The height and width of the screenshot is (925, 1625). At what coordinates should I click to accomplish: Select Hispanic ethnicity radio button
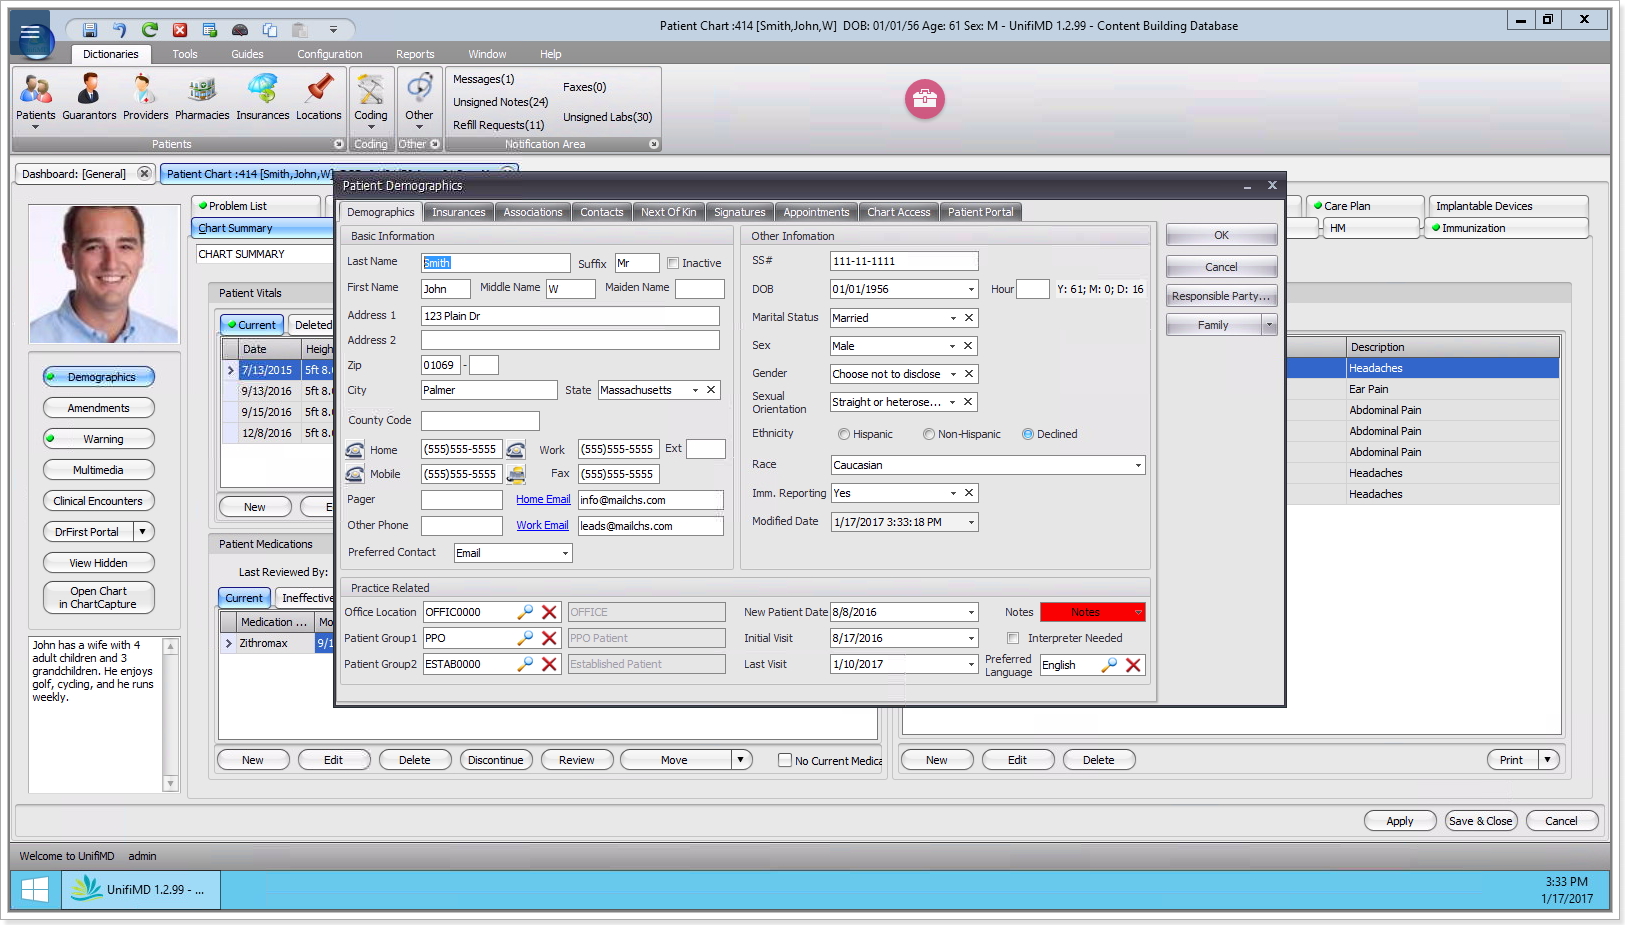pos(844,434)
